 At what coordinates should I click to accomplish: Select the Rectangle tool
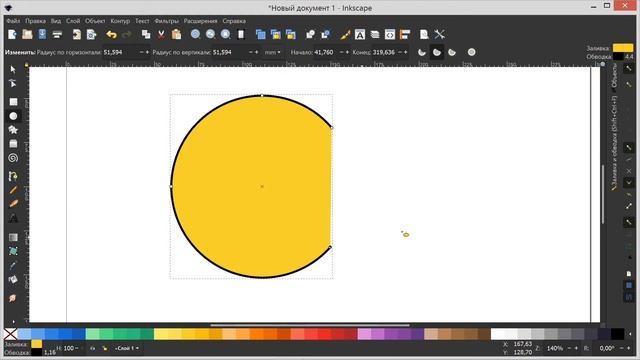(x=13, y=102)
